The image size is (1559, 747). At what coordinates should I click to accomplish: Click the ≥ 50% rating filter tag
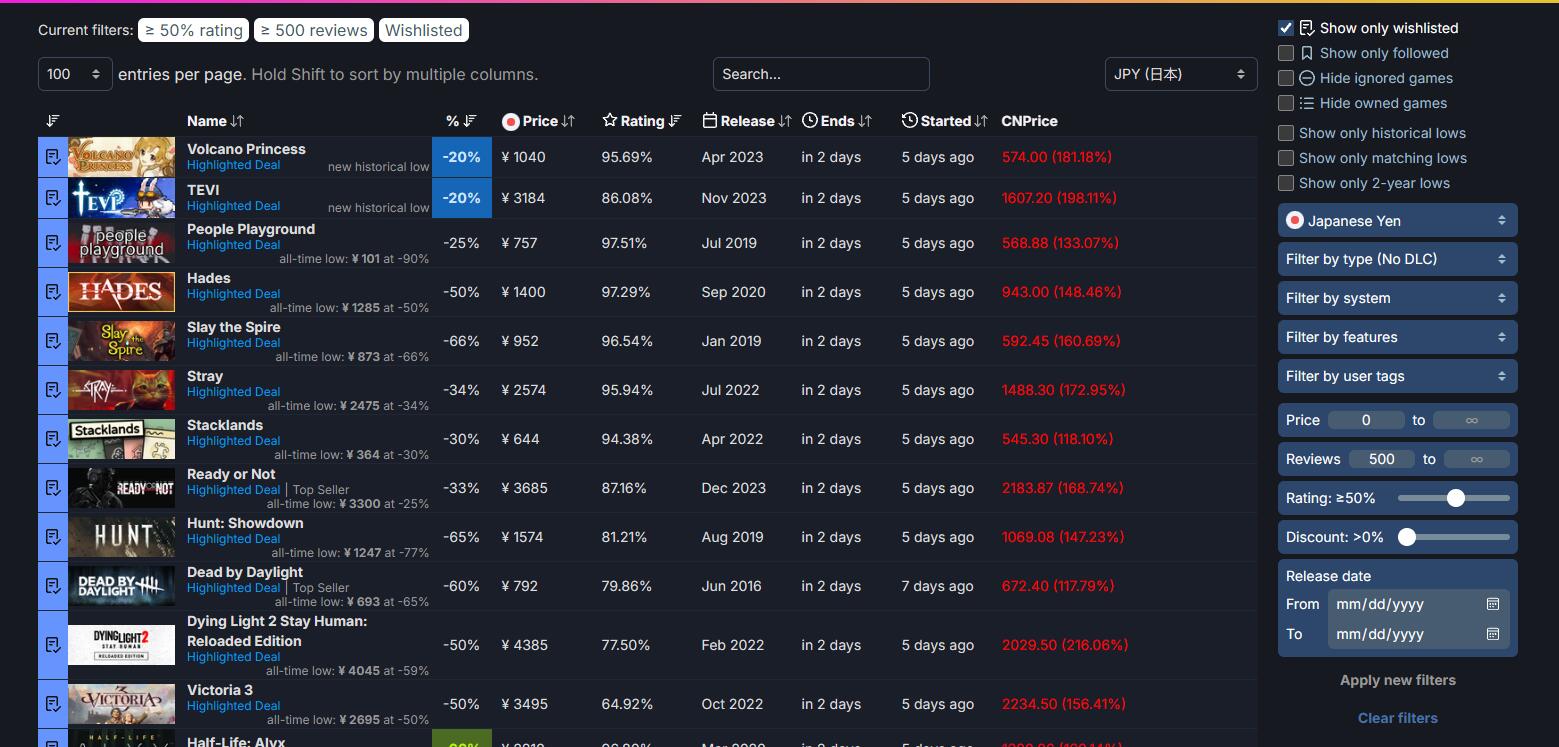194,30
